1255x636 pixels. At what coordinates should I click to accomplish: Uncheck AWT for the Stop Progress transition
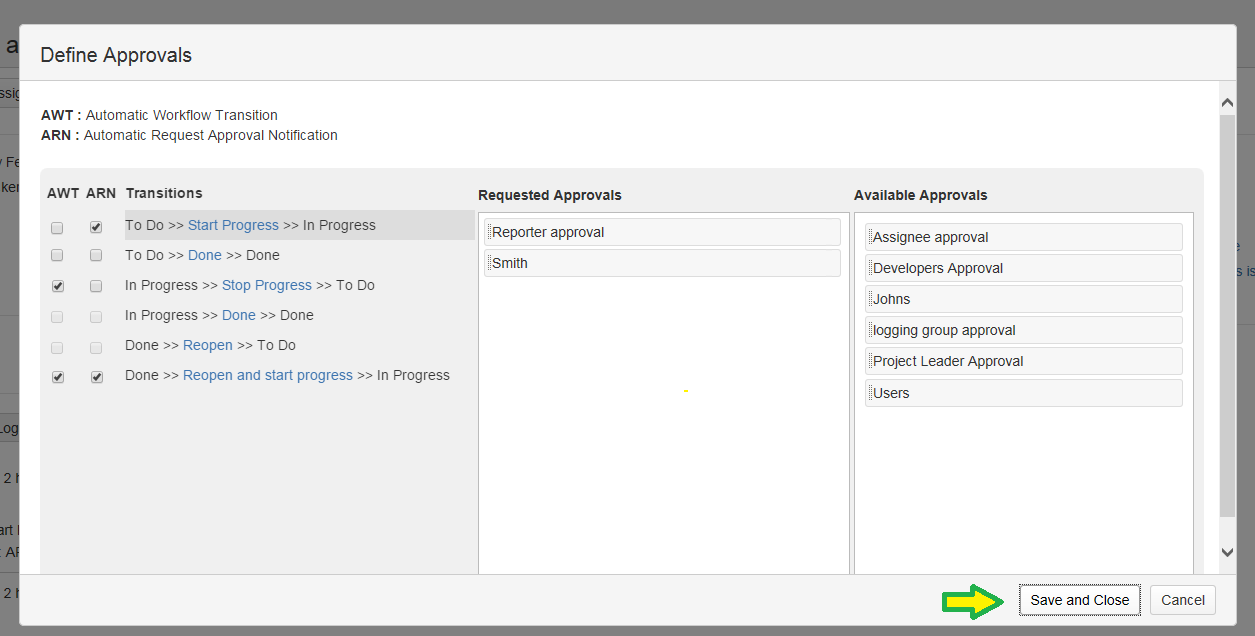[58, 286]
